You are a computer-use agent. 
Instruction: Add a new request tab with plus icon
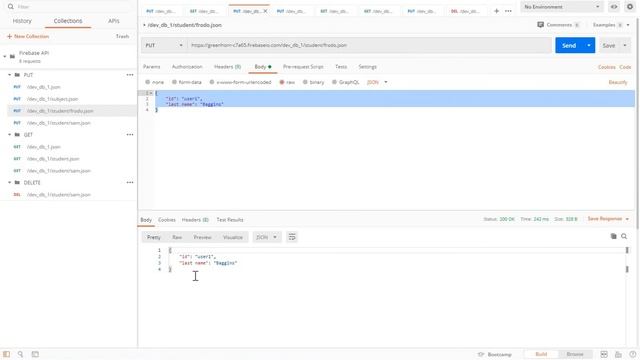pos(496,11)
